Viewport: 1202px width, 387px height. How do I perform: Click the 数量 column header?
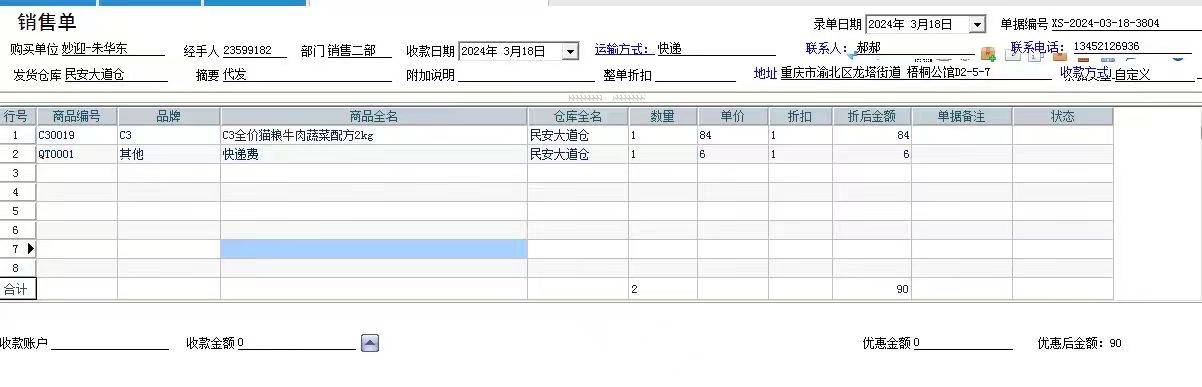click(x=663, y=116)
